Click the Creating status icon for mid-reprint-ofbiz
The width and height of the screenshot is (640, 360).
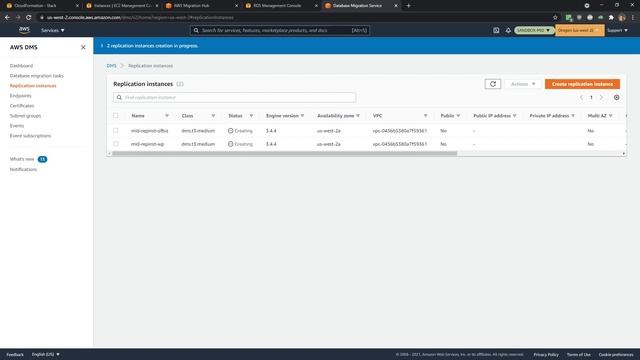pyautogui.click(x=231, y=131)
